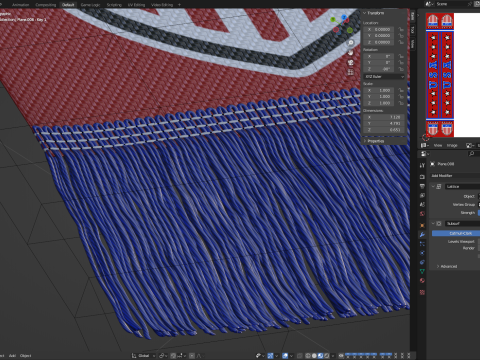This screenshot has height=360, width=480.
Task: Expand the Properties panel in sidebar
Action: 365,141
